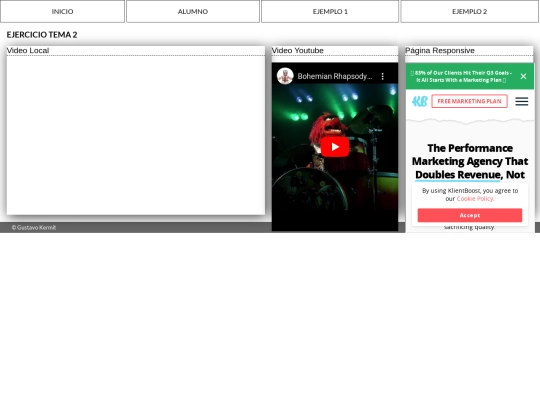
Task: Open the INICIO navigation tab
Action: pyautogui.click(x=62, y=11)
